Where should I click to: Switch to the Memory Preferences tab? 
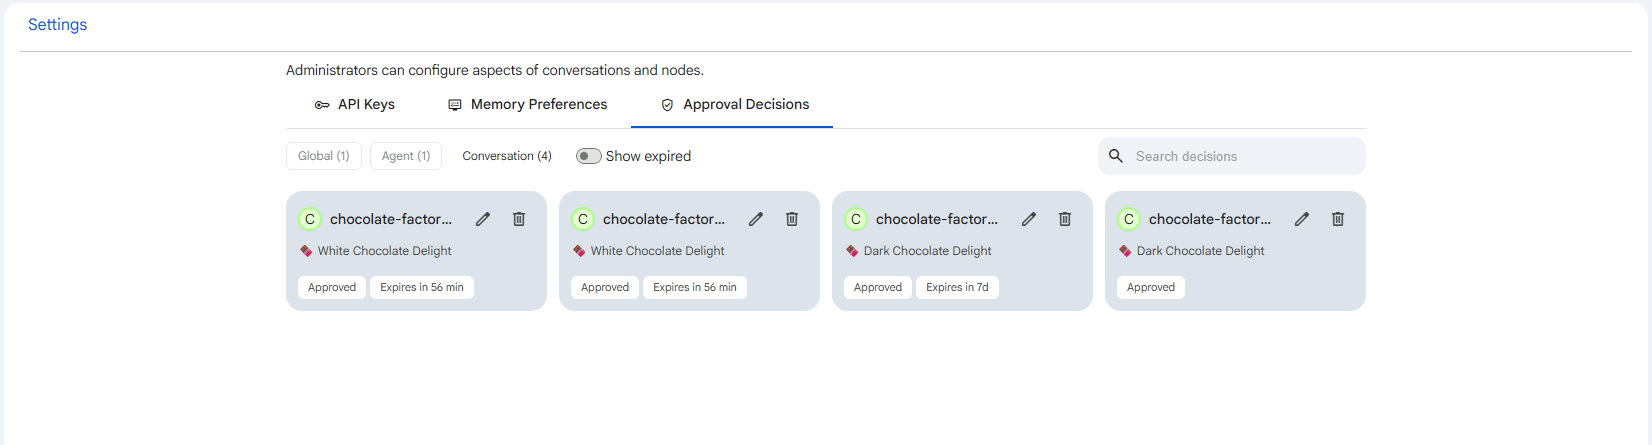(x=527, y=104)
